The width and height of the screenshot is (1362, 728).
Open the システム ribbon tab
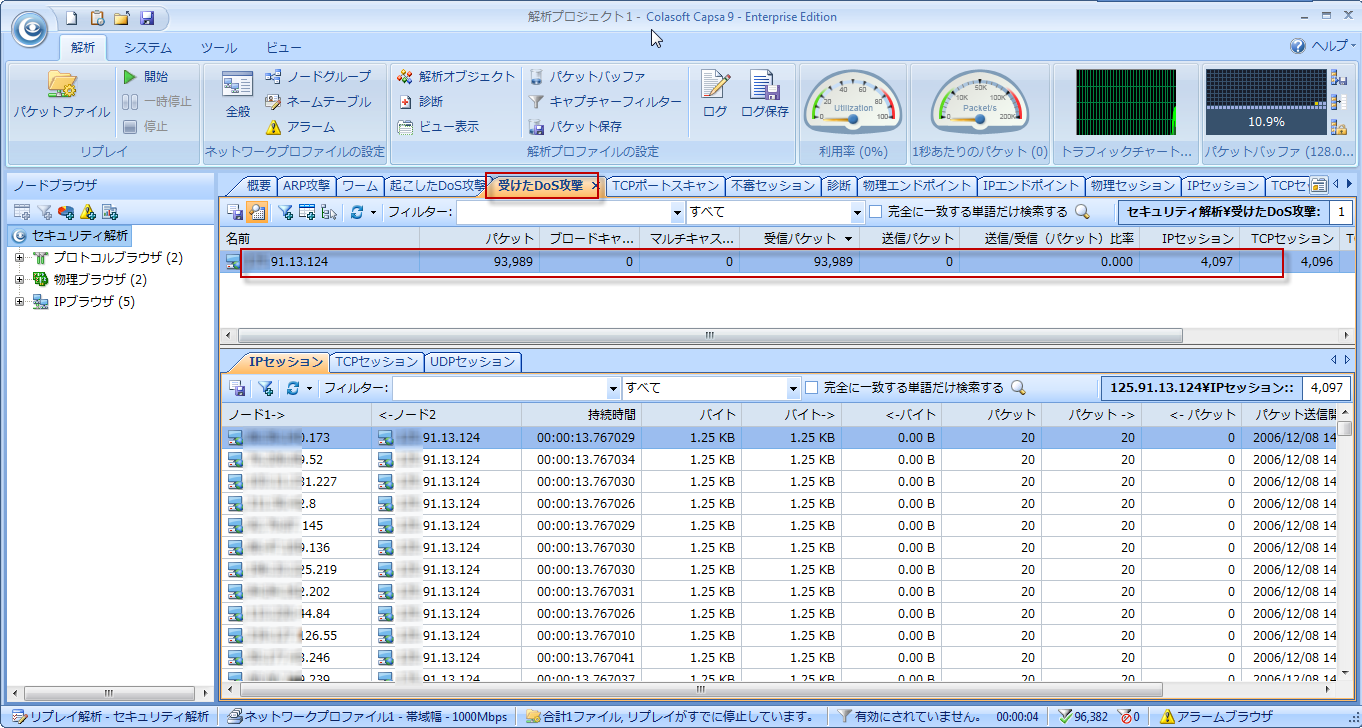147,47
